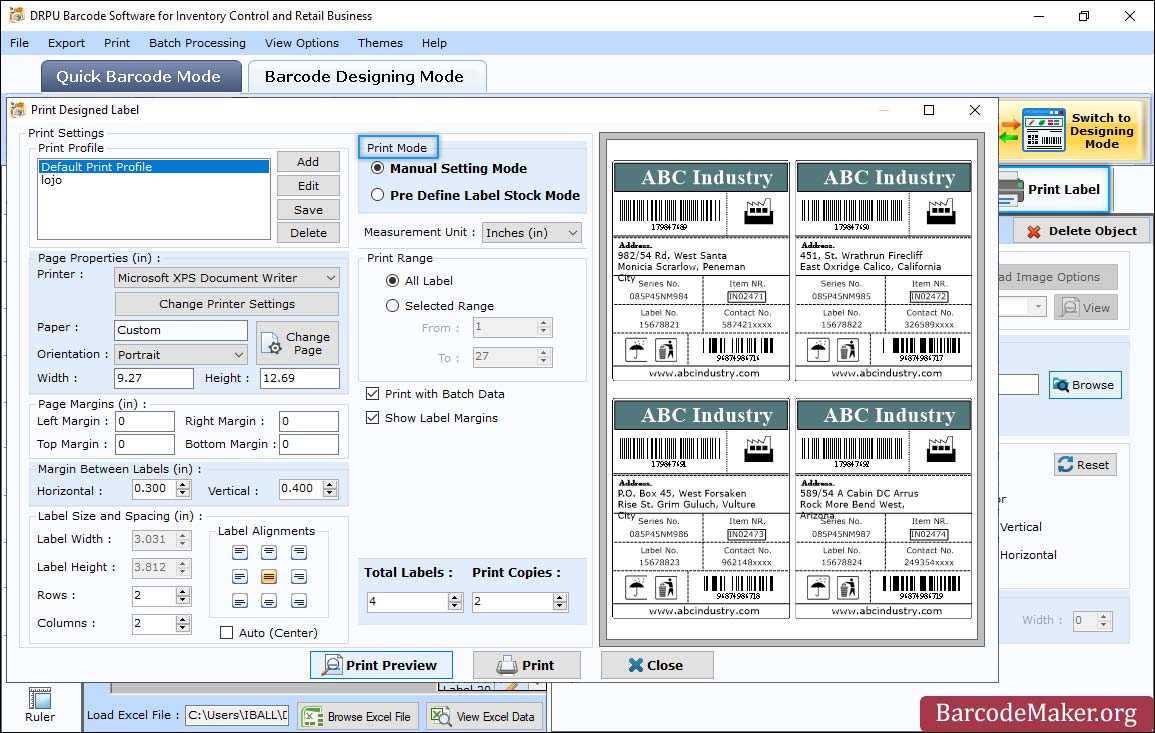
Task: Click the Print Designed Label dialog icon
Action: pyautogui.click(x=18, y=110)
